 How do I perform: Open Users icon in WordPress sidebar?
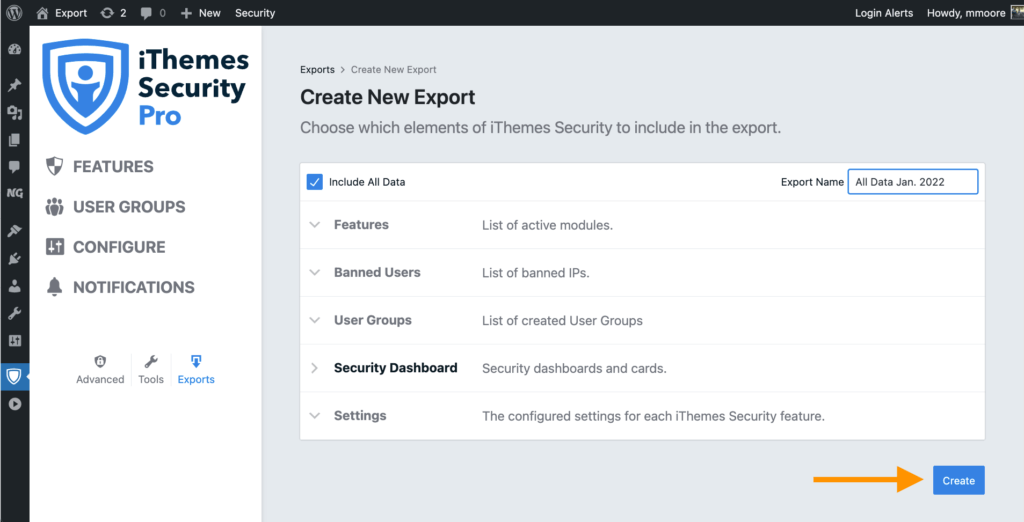pos(14,286)
